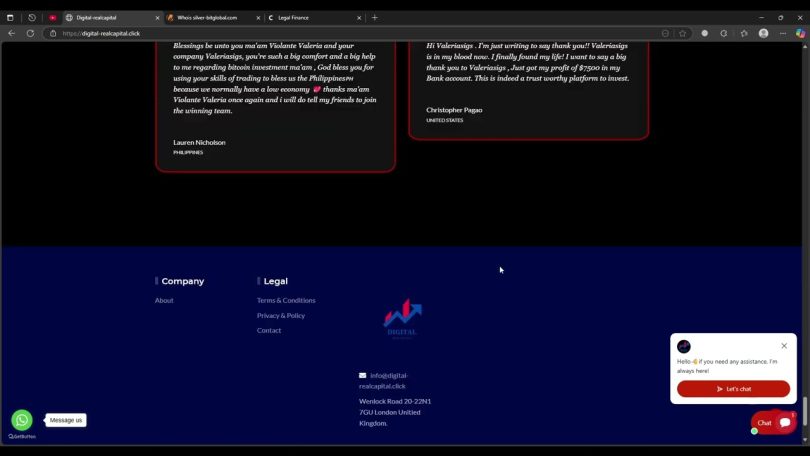Focus the address bar URL field

tap(356, 33)
